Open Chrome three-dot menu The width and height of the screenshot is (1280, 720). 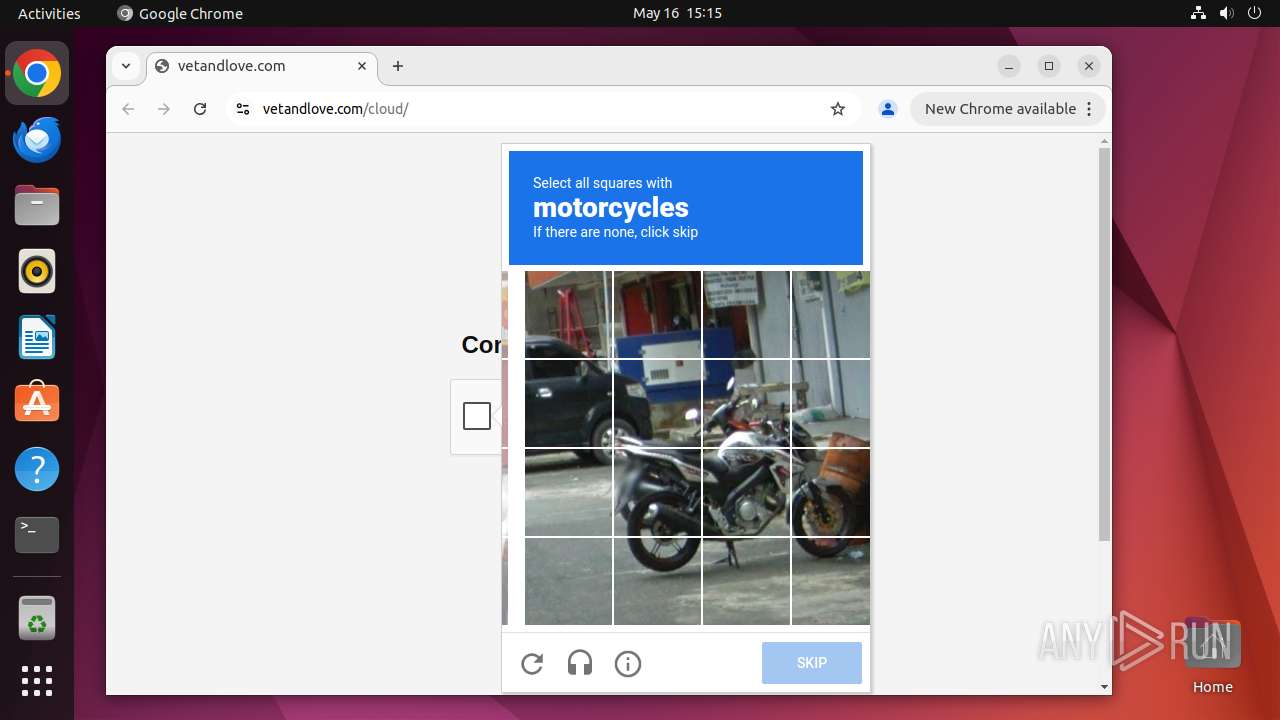pyautogui.click(x=1089, y=109)
